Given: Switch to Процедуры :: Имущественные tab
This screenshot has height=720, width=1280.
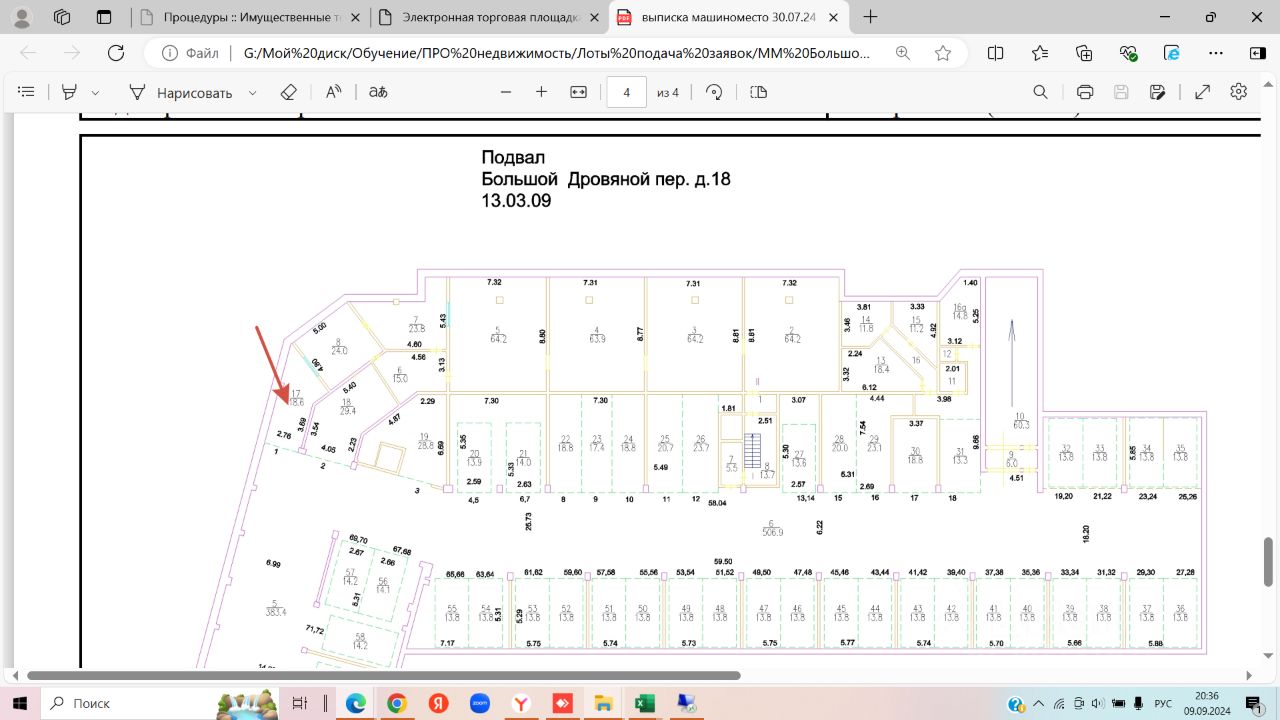Looking at the screenshot, I should [x=250, y=17].
